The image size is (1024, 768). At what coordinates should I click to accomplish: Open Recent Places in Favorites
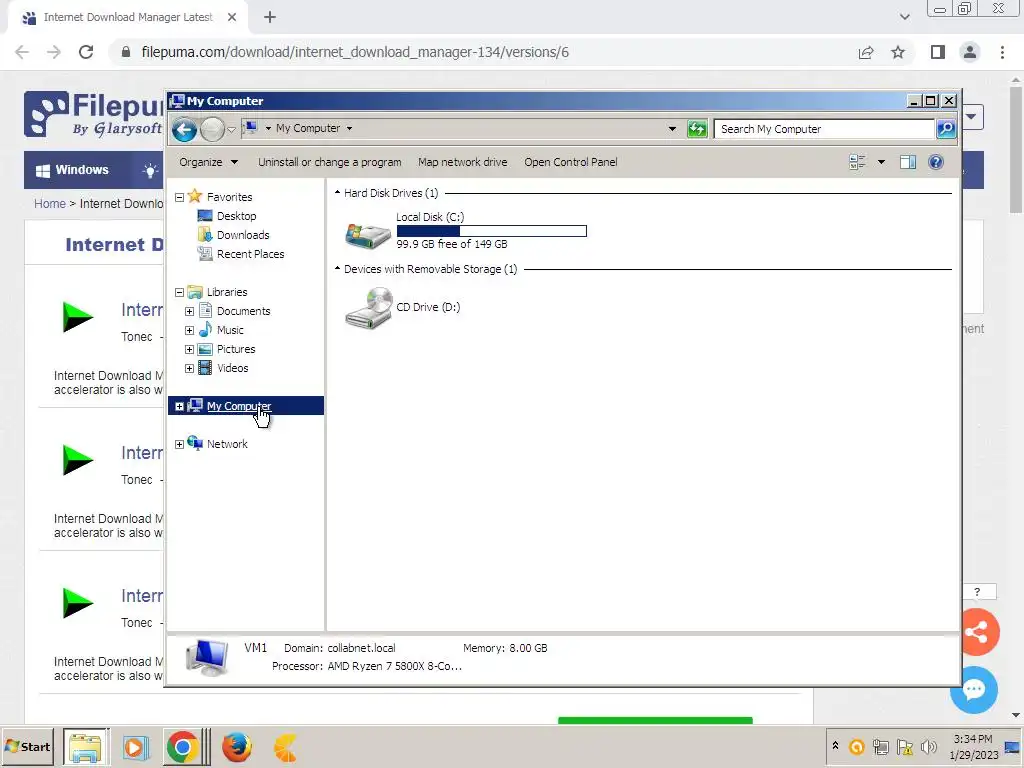point(250,253)
